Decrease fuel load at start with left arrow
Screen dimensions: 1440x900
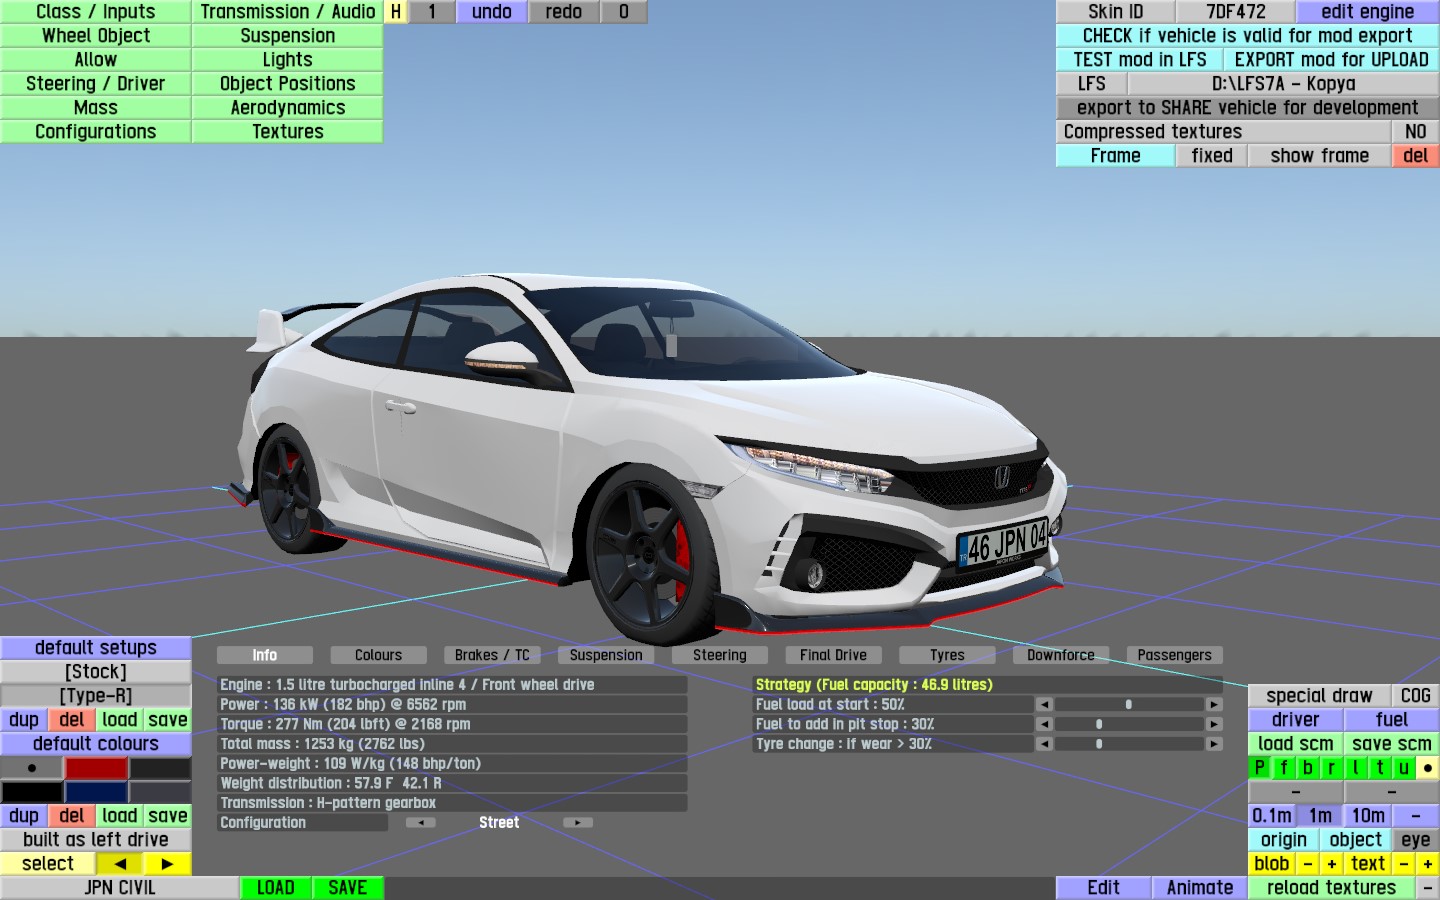[1044, 705]
